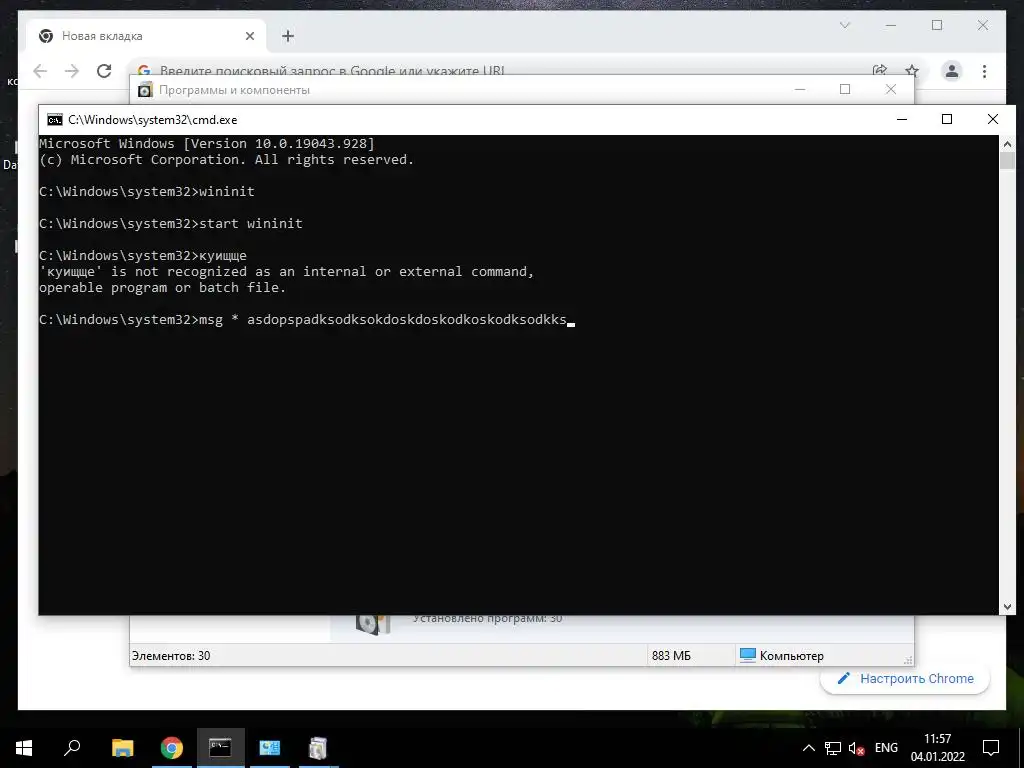Open taskbar search
Image resolution: width=1024 pixels, height=768 pixels.
pos(72,748)
